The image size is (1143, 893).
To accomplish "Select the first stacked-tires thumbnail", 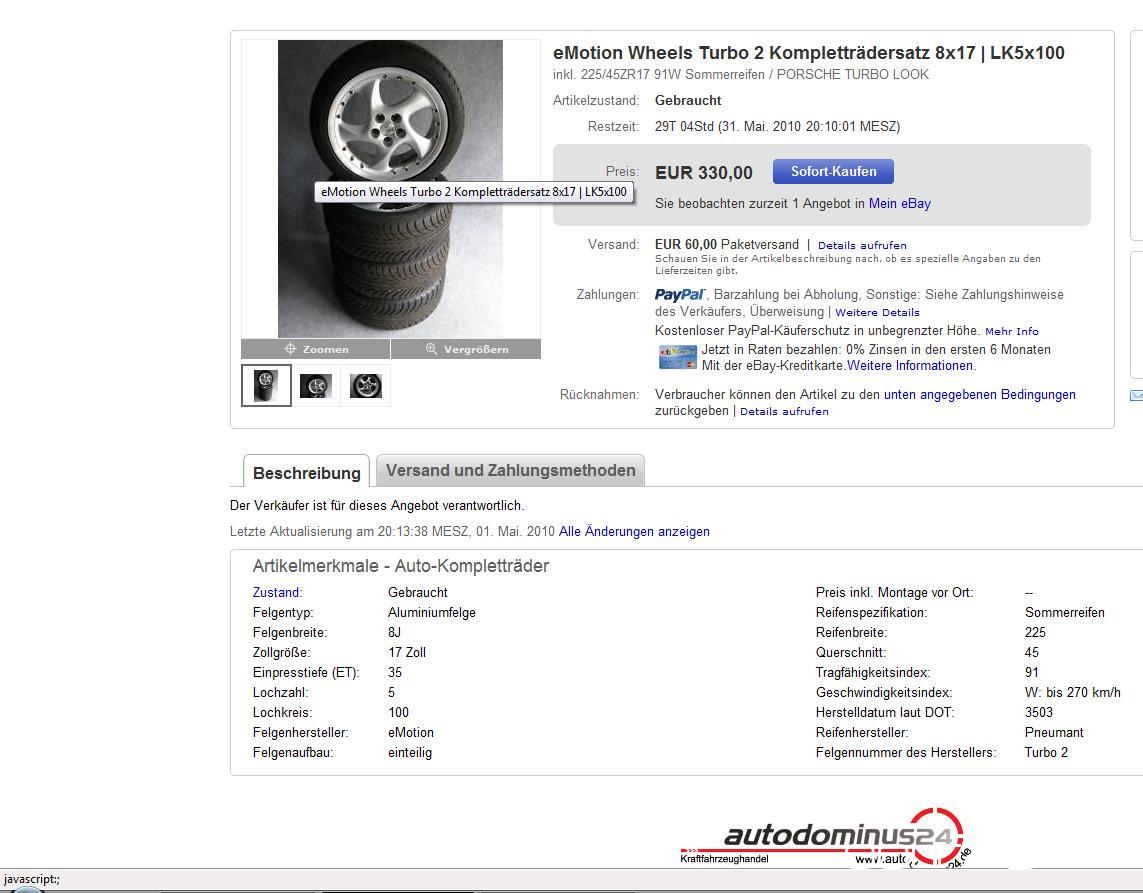I will pos(266,386).
